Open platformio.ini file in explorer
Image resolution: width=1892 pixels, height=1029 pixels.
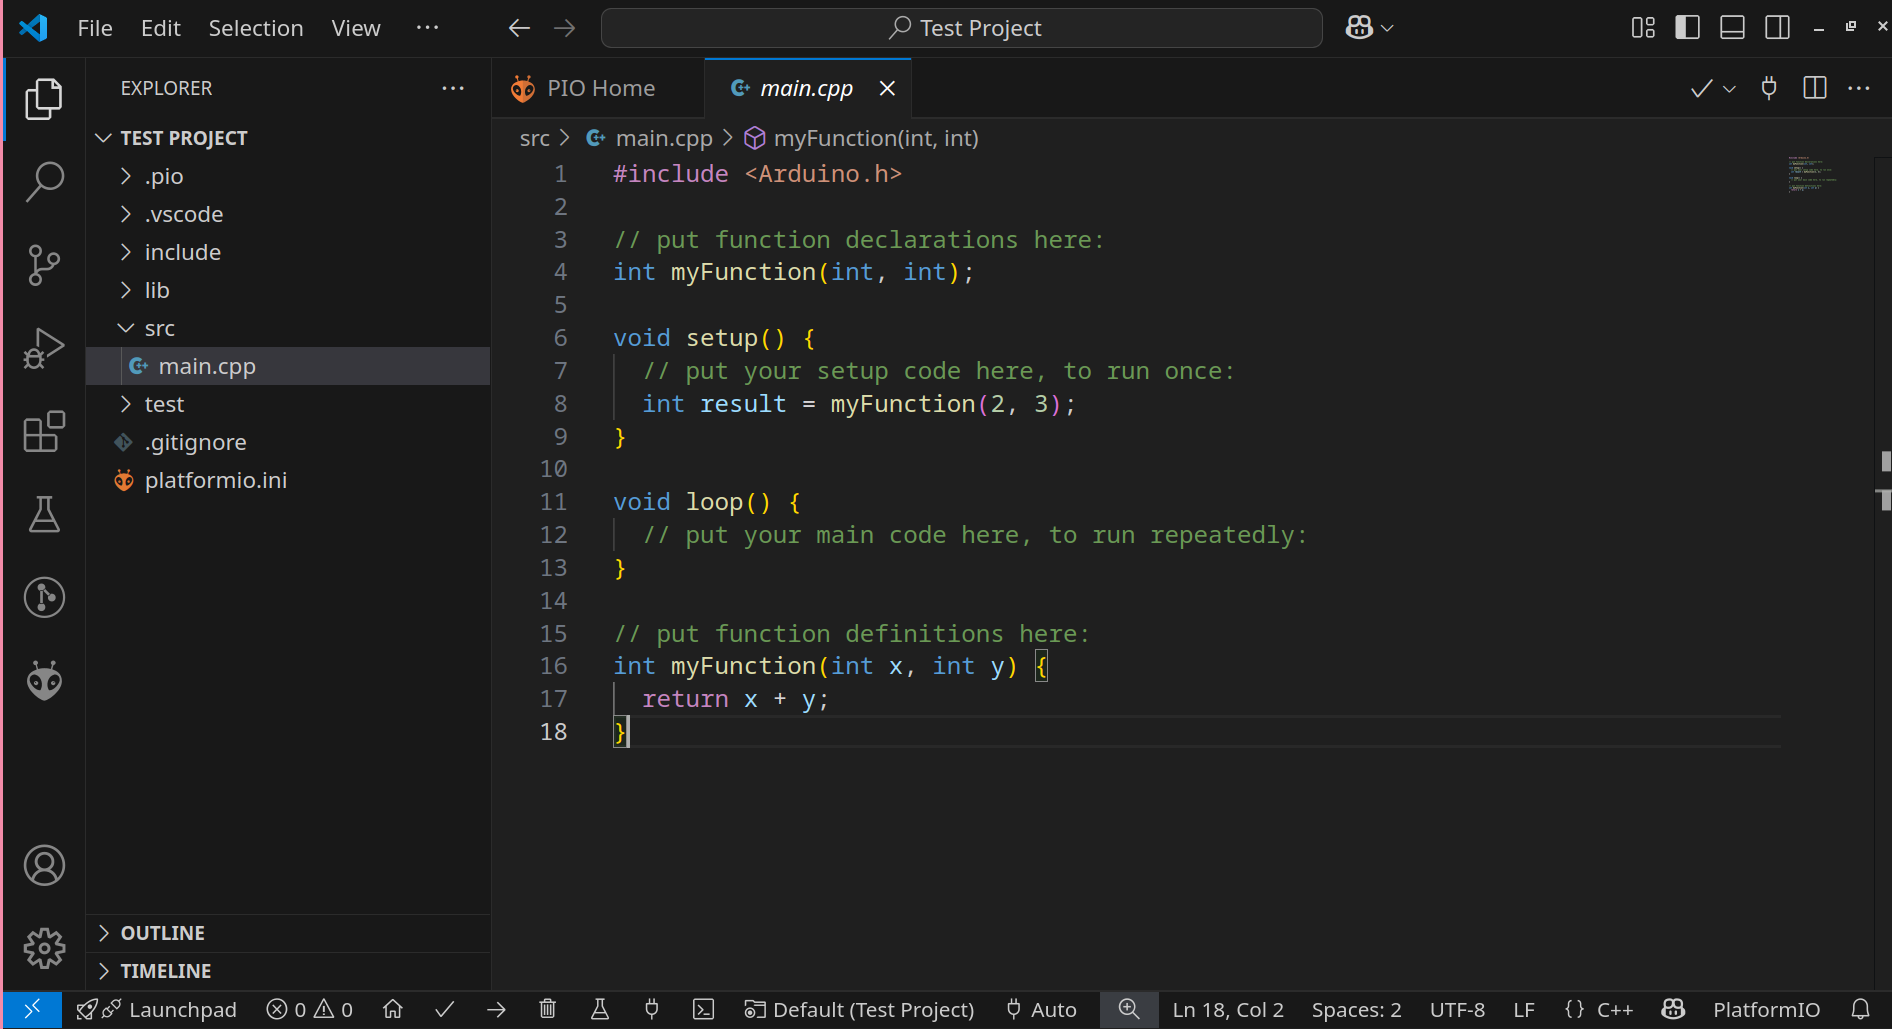pos(288,480)
